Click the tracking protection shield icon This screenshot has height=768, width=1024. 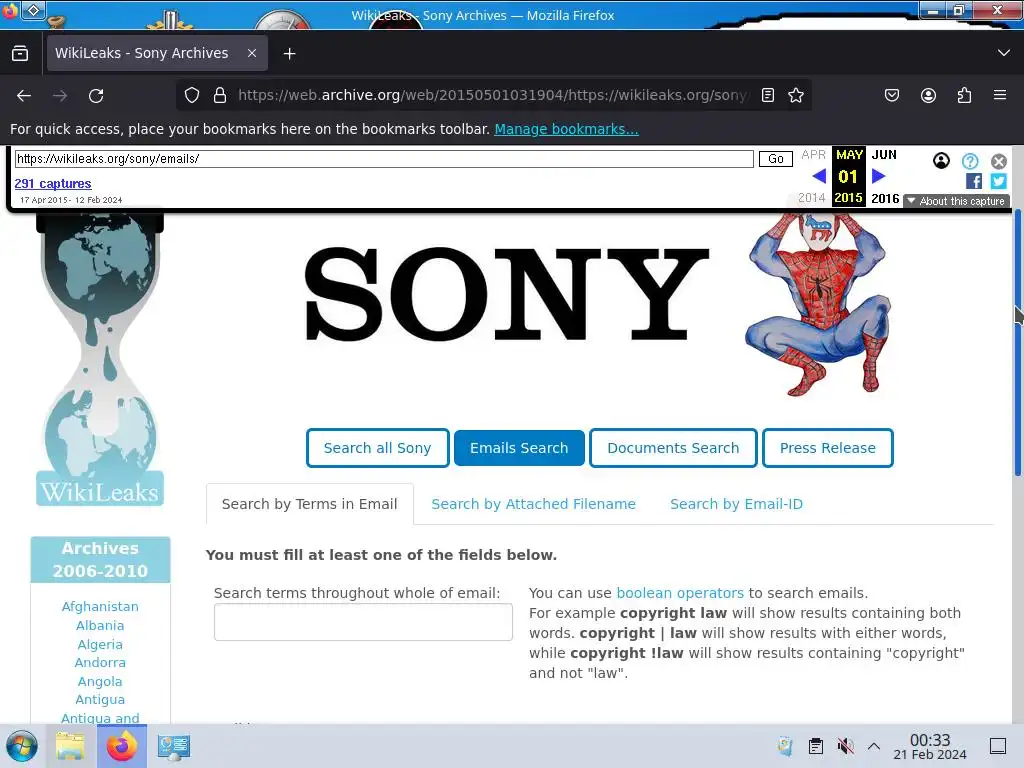point(191,95)
